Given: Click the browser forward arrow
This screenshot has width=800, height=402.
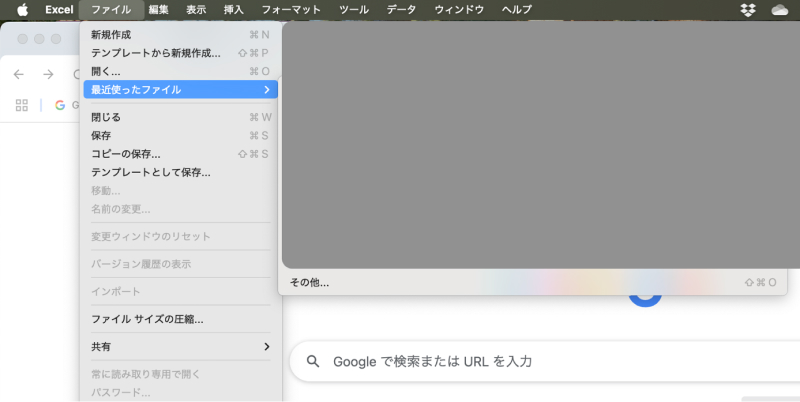Looking at the screenshot, I should click(48, 74).
